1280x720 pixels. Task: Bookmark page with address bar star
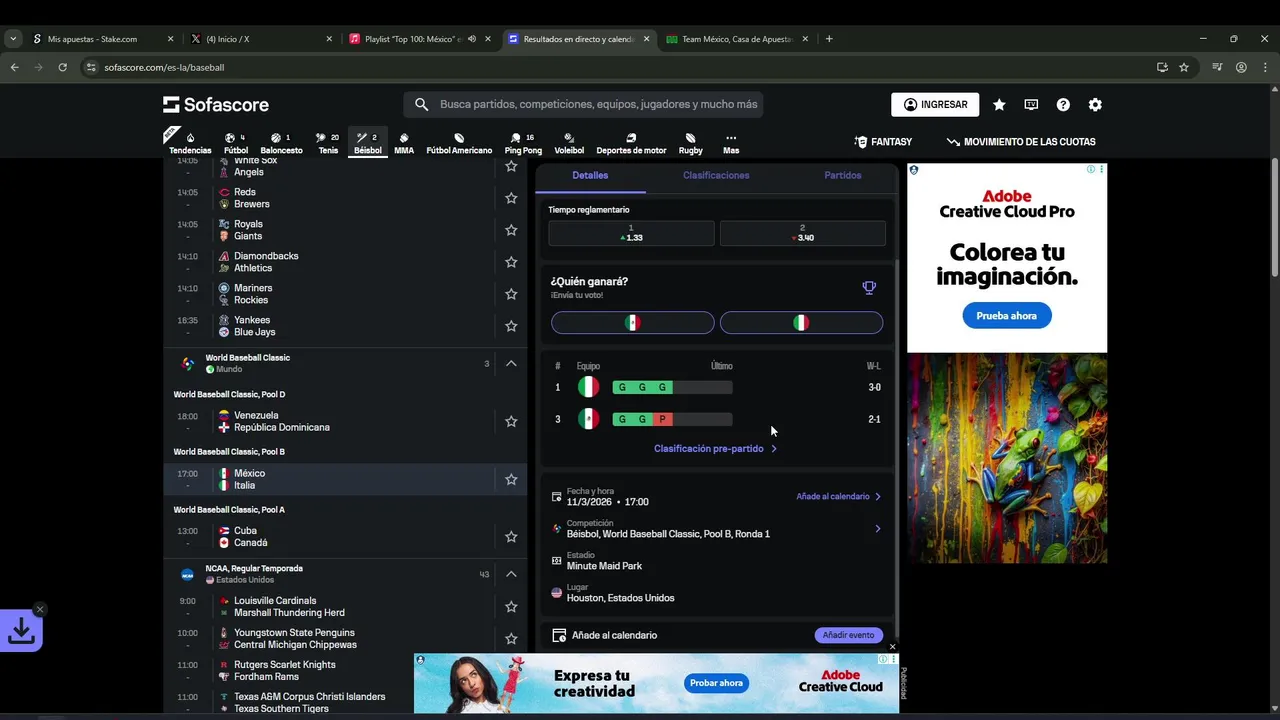pos(1184,67)
